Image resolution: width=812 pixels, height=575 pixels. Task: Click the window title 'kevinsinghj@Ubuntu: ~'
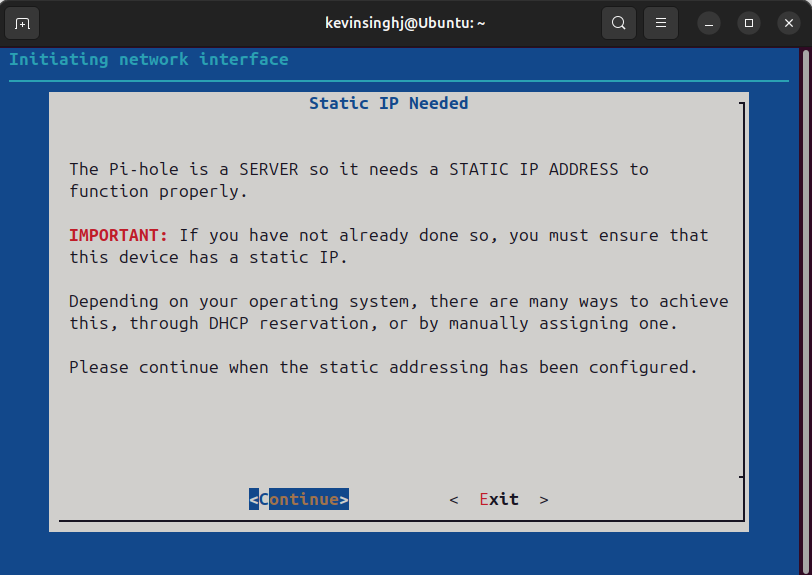(x=405, y=23)
